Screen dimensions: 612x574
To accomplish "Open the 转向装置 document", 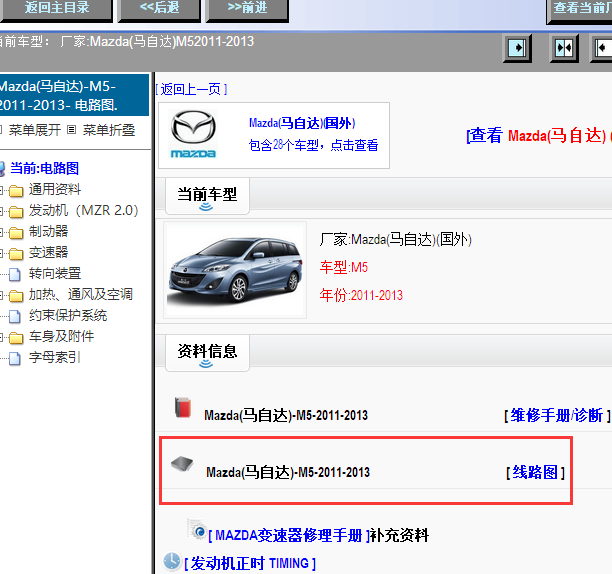I will point(55,274).
